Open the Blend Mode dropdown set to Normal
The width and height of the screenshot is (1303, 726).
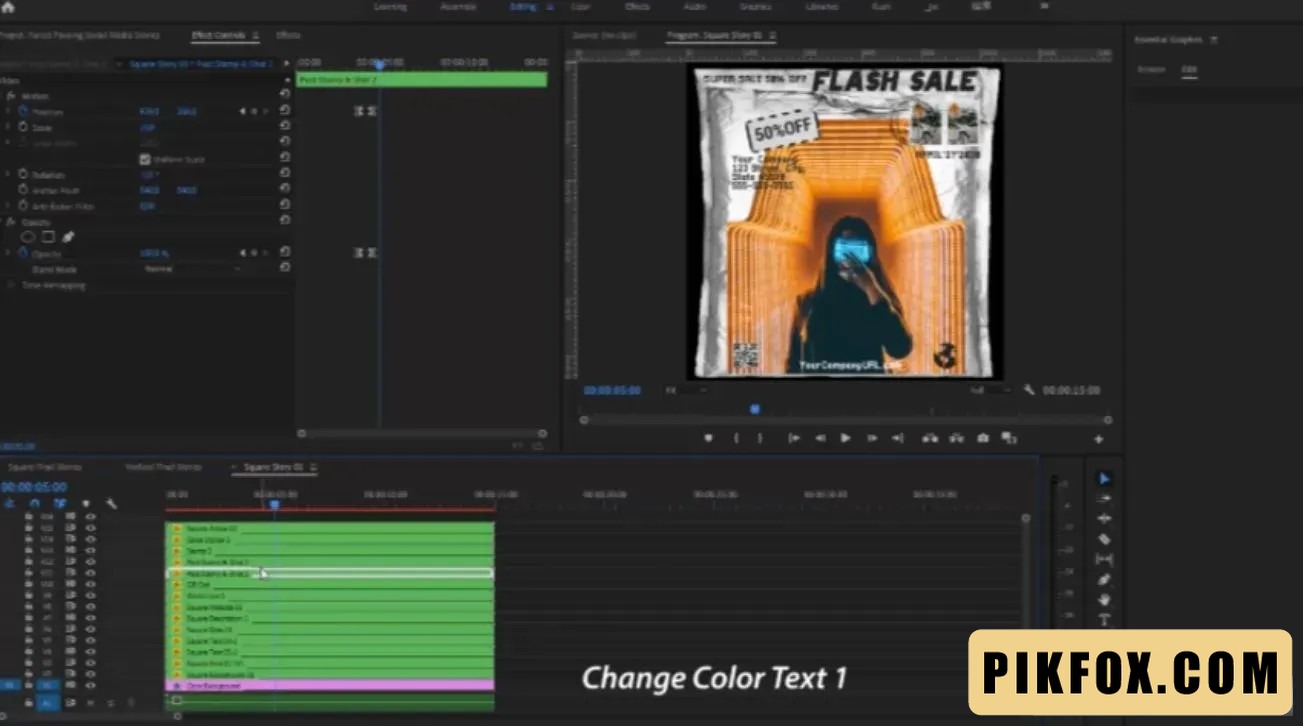point(192,269)
